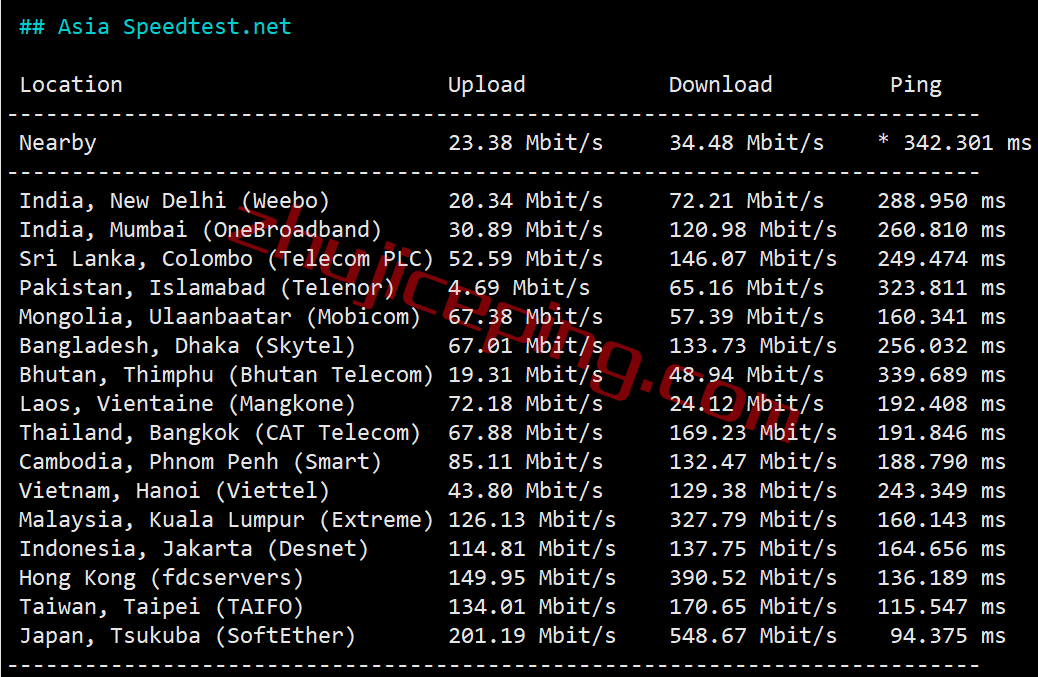Click the Download column header
Viewport: 1038px width, 677px height.
tap(720, 85)
